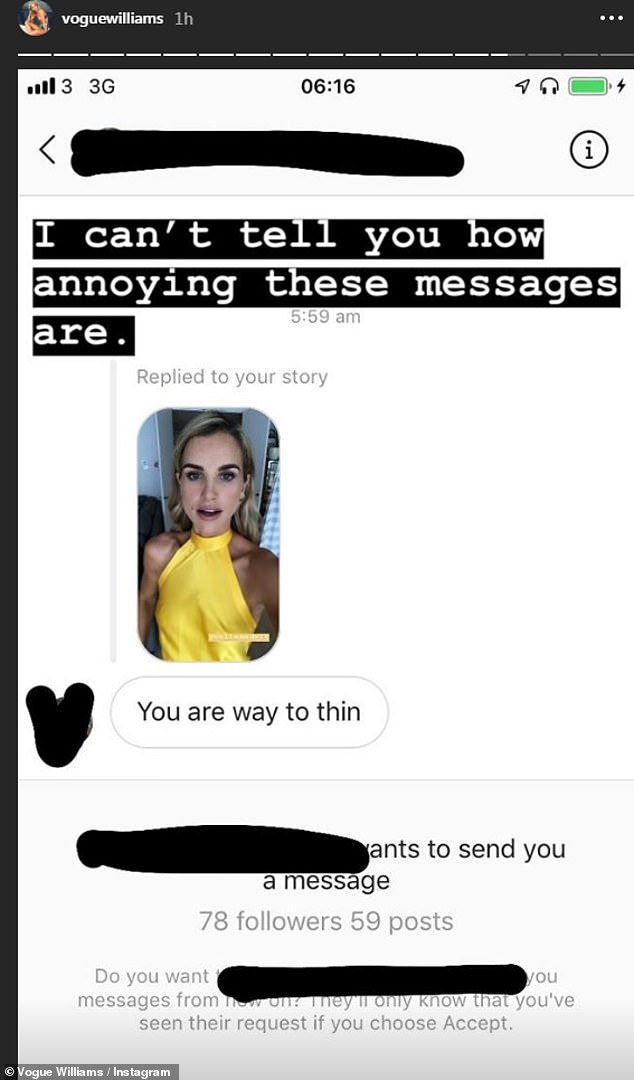The image size is (634, 1080).
Task: Open the three-dots story options menu
Action: click(x=611, y=19)
